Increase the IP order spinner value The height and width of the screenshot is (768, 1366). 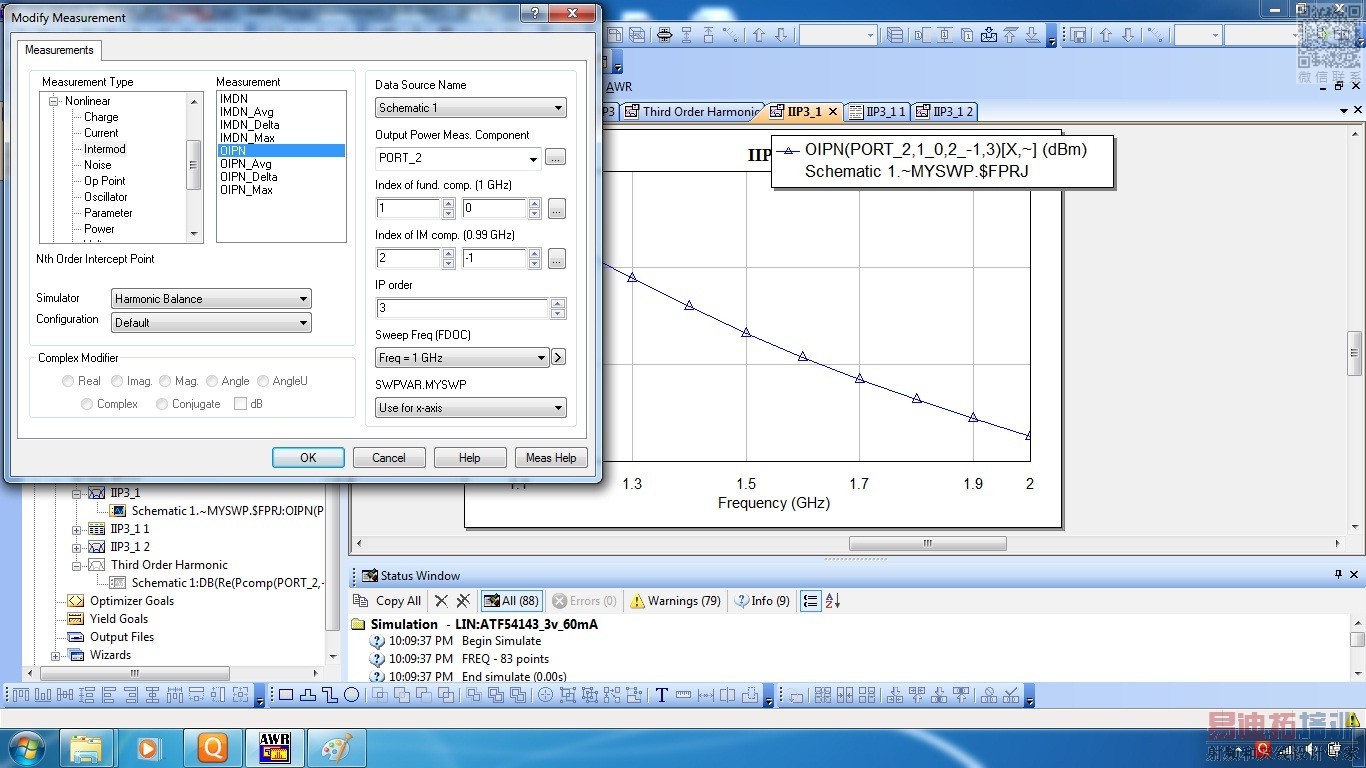click(x=558, y=304)
